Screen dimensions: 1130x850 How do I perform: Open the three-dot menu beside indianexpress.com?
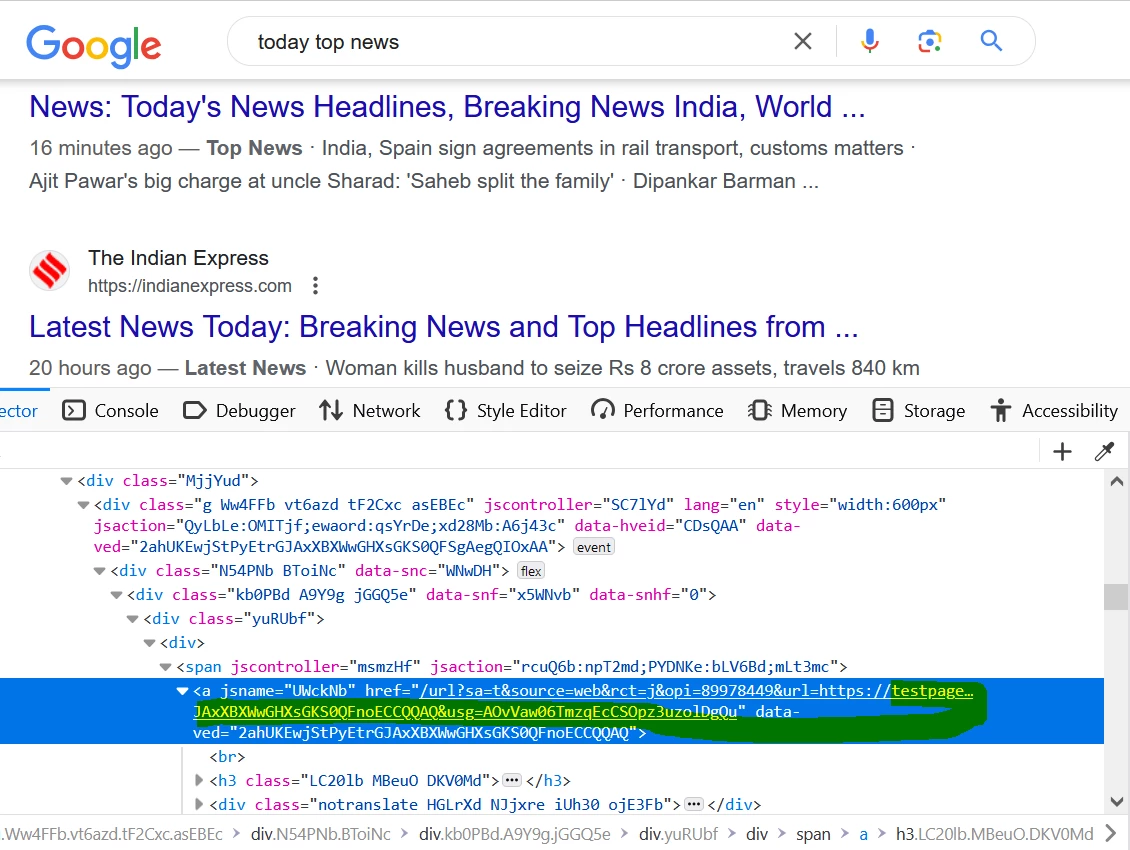coord(315,285)
